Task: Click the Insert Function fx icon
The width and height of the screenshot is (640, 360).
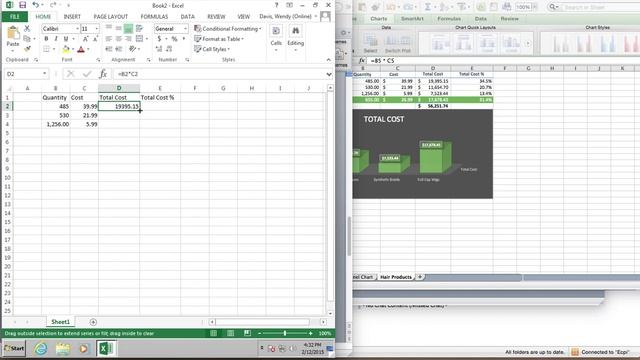Action: [x=103, y=74]
